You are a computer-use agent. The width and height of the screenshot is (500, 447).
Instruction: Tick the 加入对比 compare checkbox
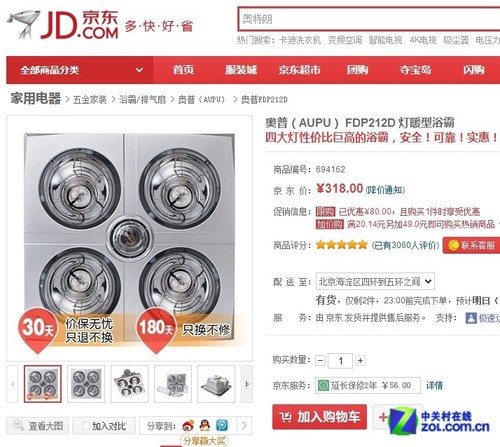tap(86, 426)
